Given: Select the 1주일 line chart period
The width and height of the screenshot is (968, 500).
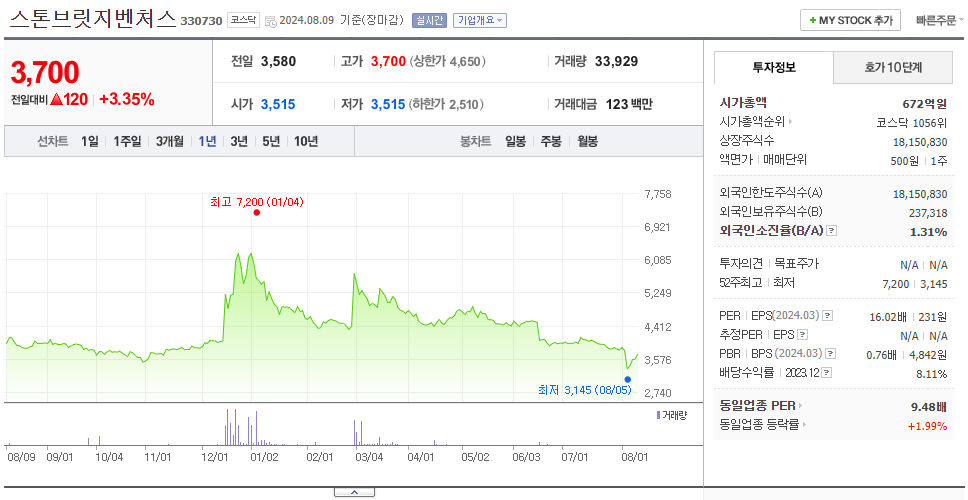Looking at the screenshot, I should pos(127,141).
